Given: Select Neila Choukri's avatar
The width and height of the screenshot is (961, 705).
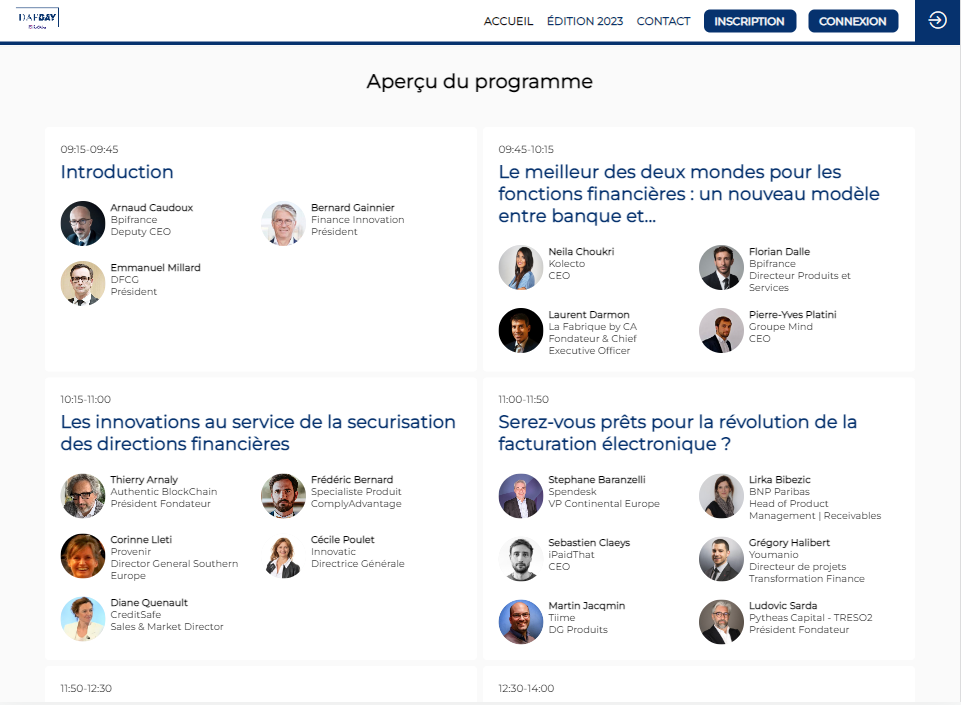Looking at the screenshot, I should pos(521,267).
